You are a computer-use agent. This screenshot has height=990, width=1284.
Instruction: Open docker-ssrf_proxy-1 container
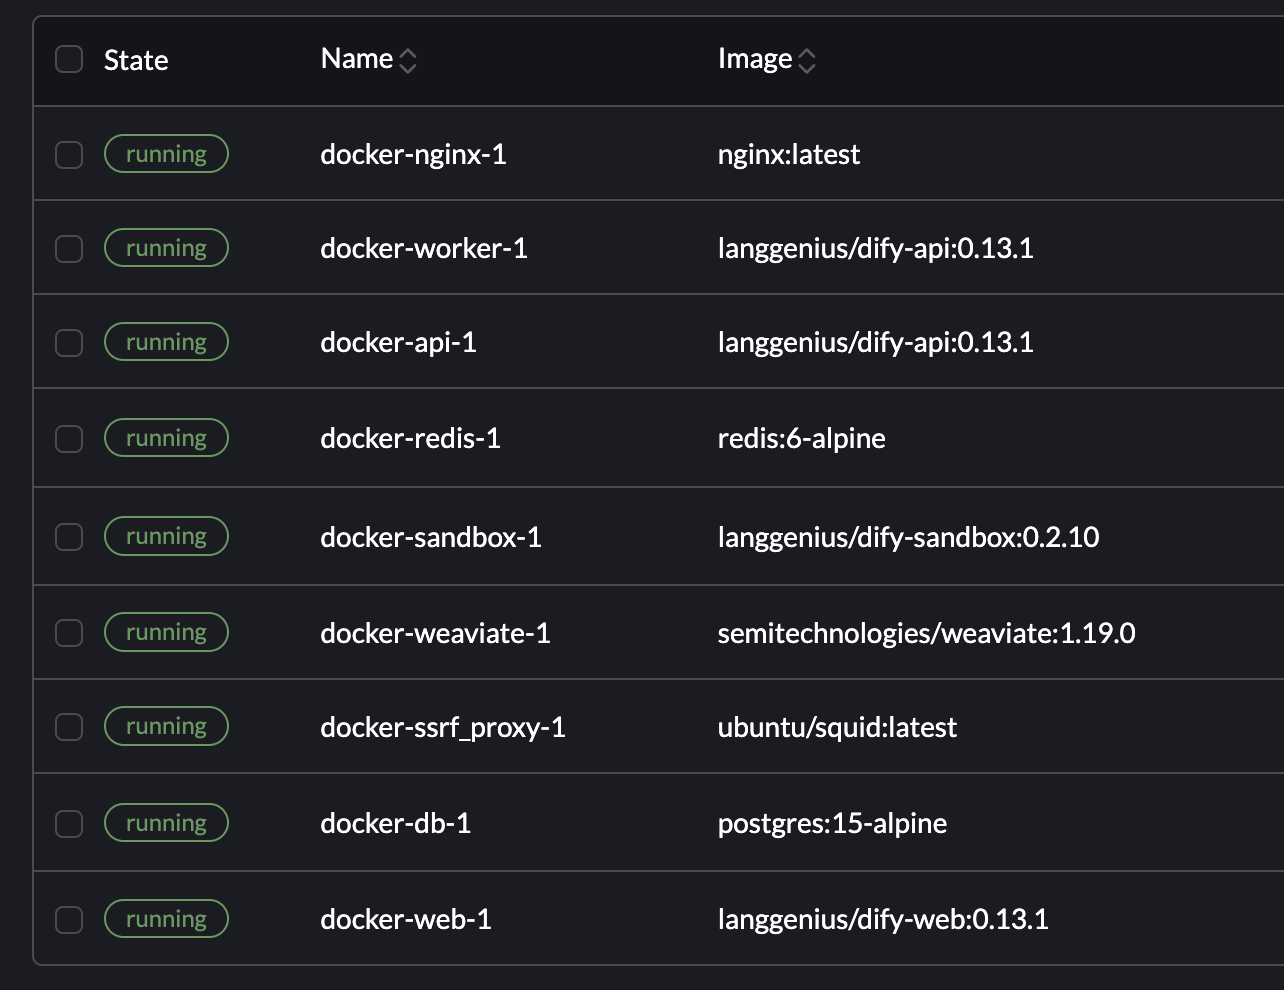pos(443,728)
